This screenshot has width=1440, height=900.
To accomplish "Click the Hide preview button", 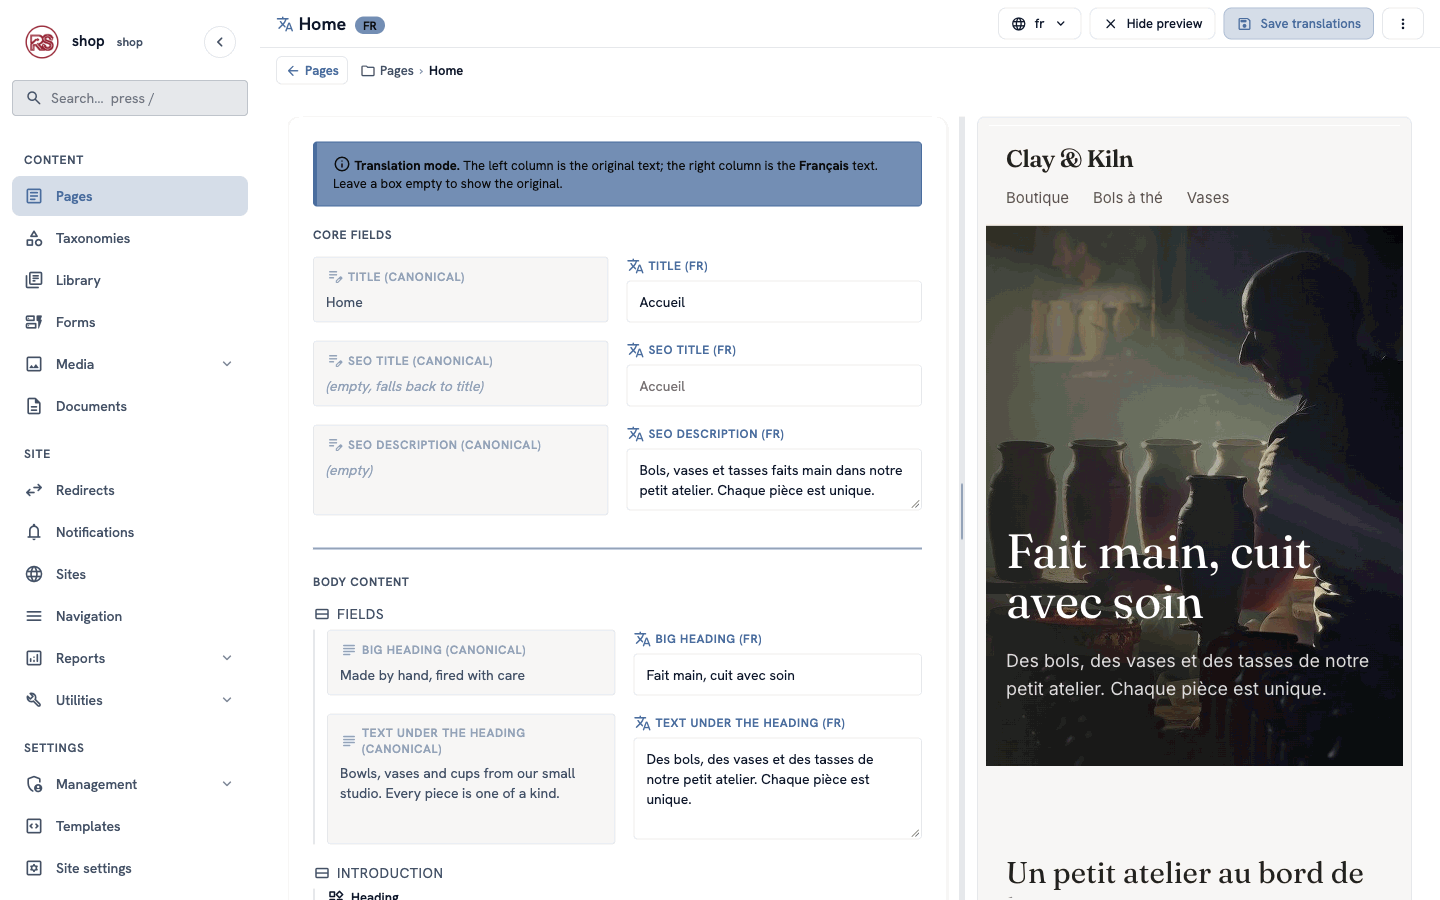I will click(1152, 24).
